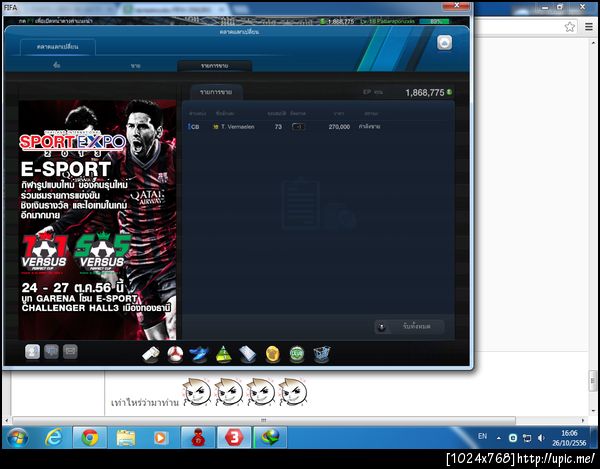Viewport: 600px width, 469px height.
Task: Open Windows Media Player from taskbar
Action: [x=161, y=438]
